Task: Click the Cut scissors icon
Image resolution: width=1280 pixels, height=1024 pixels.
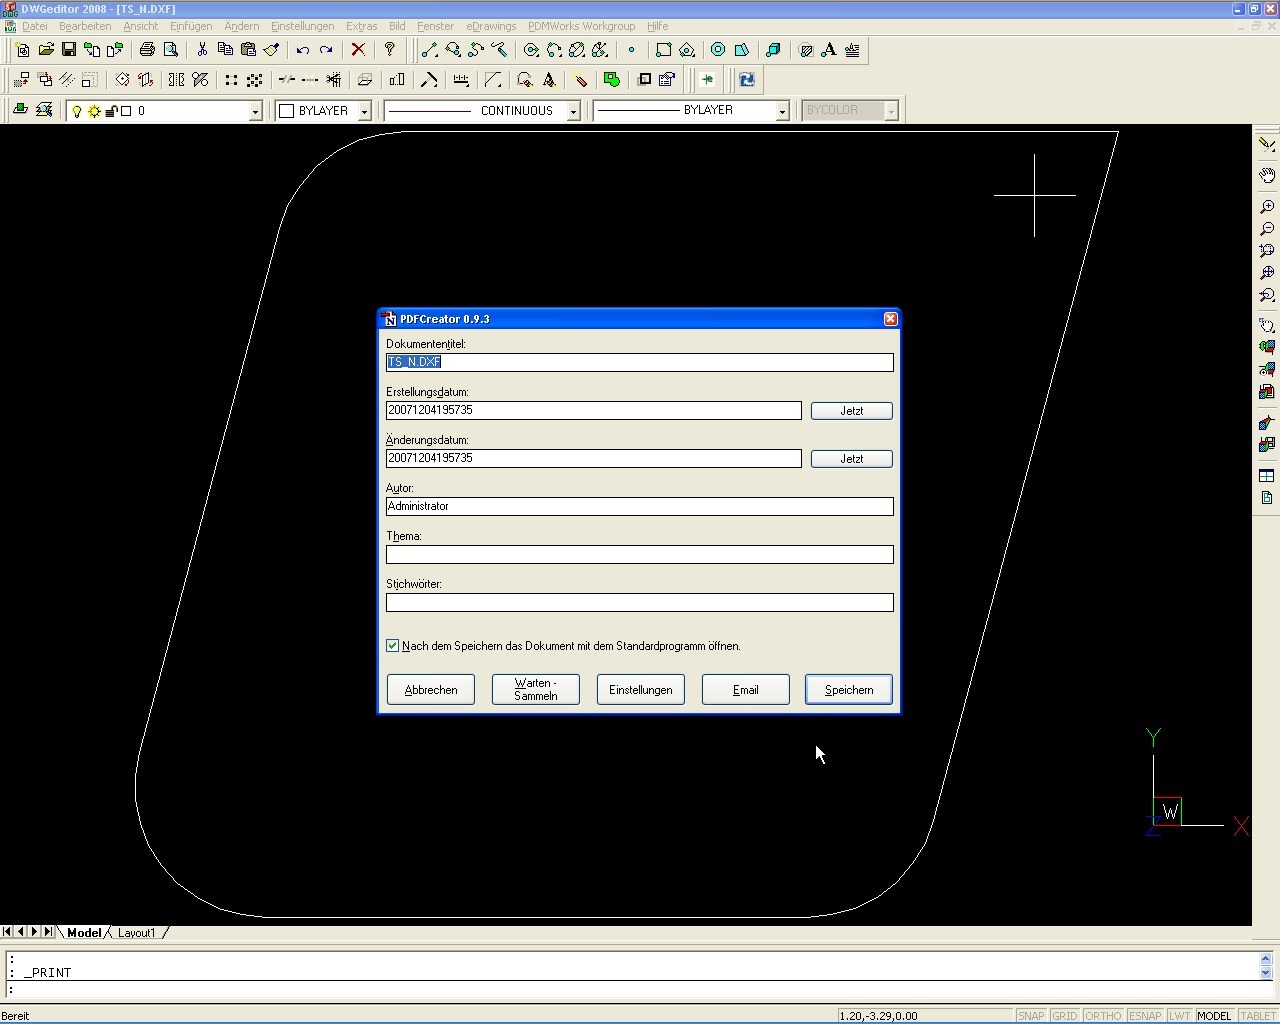Action: click(x=202, y=50)
